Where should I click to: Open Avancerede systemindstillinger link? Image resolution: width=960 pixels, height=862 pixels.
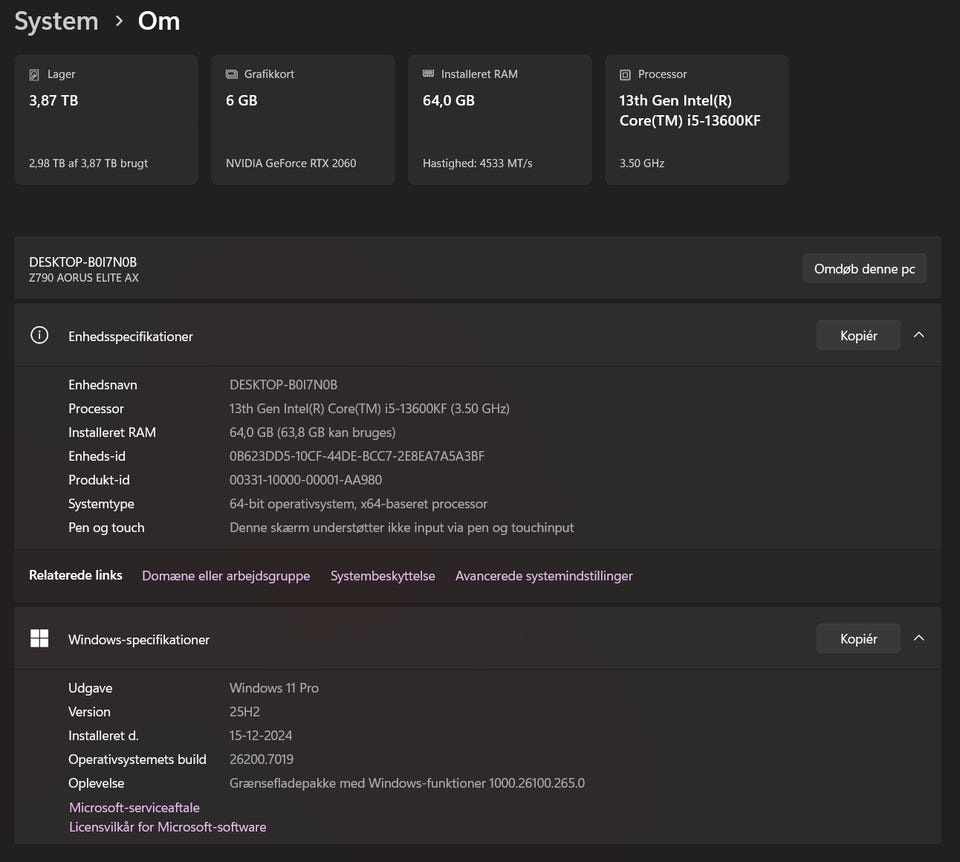[x=544, y=576]
